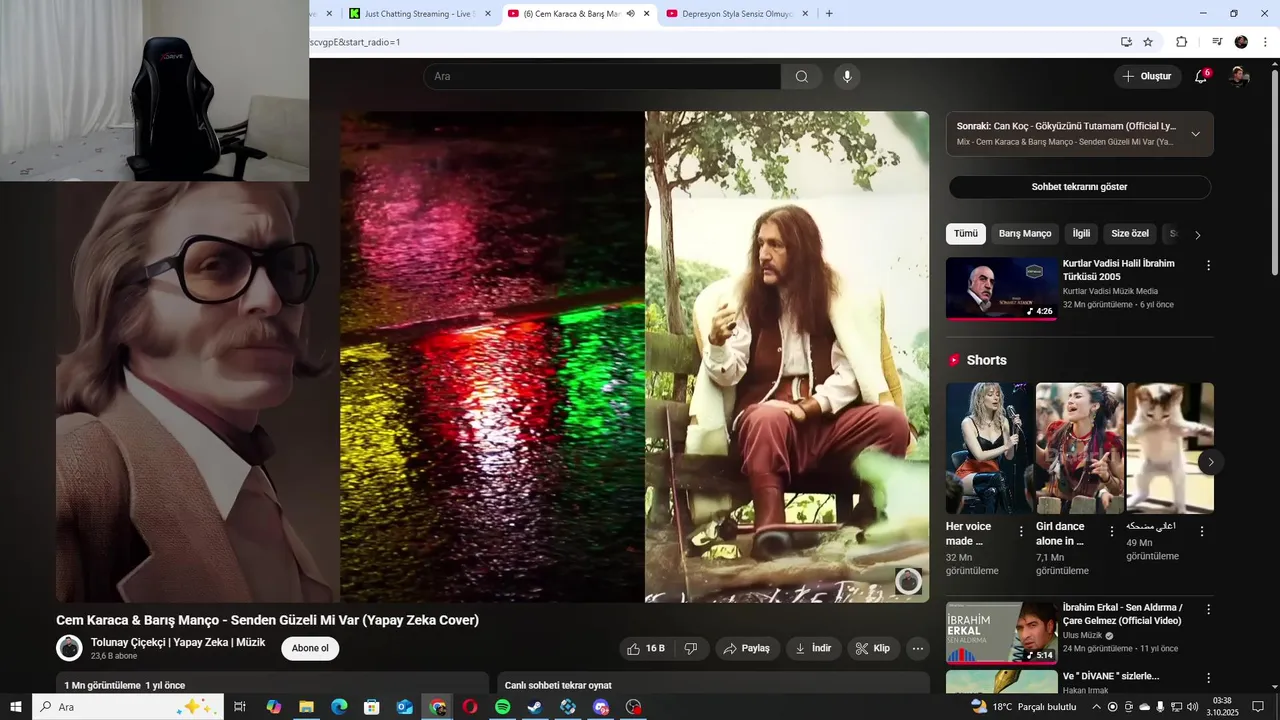
Task: Click the YouTube search input field
Action: tap(602, 77)
